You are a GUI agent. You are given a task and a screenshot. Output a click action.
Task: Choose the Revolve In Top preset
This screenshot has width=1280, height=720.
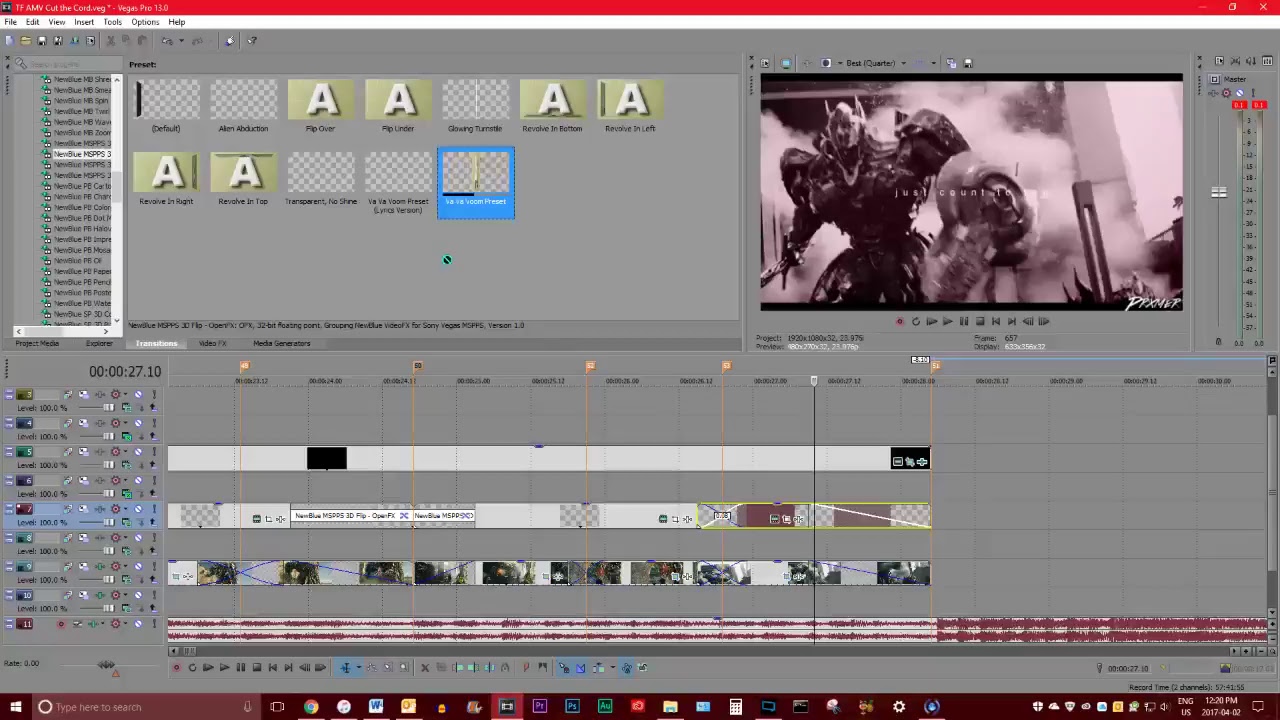243,180
